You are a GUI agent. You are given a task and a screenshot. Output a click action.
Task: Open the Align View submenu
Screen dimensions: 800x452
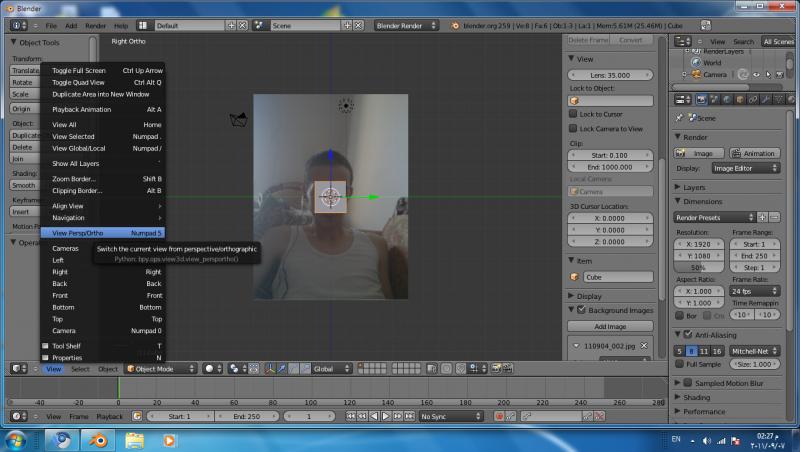pos(103,206)
